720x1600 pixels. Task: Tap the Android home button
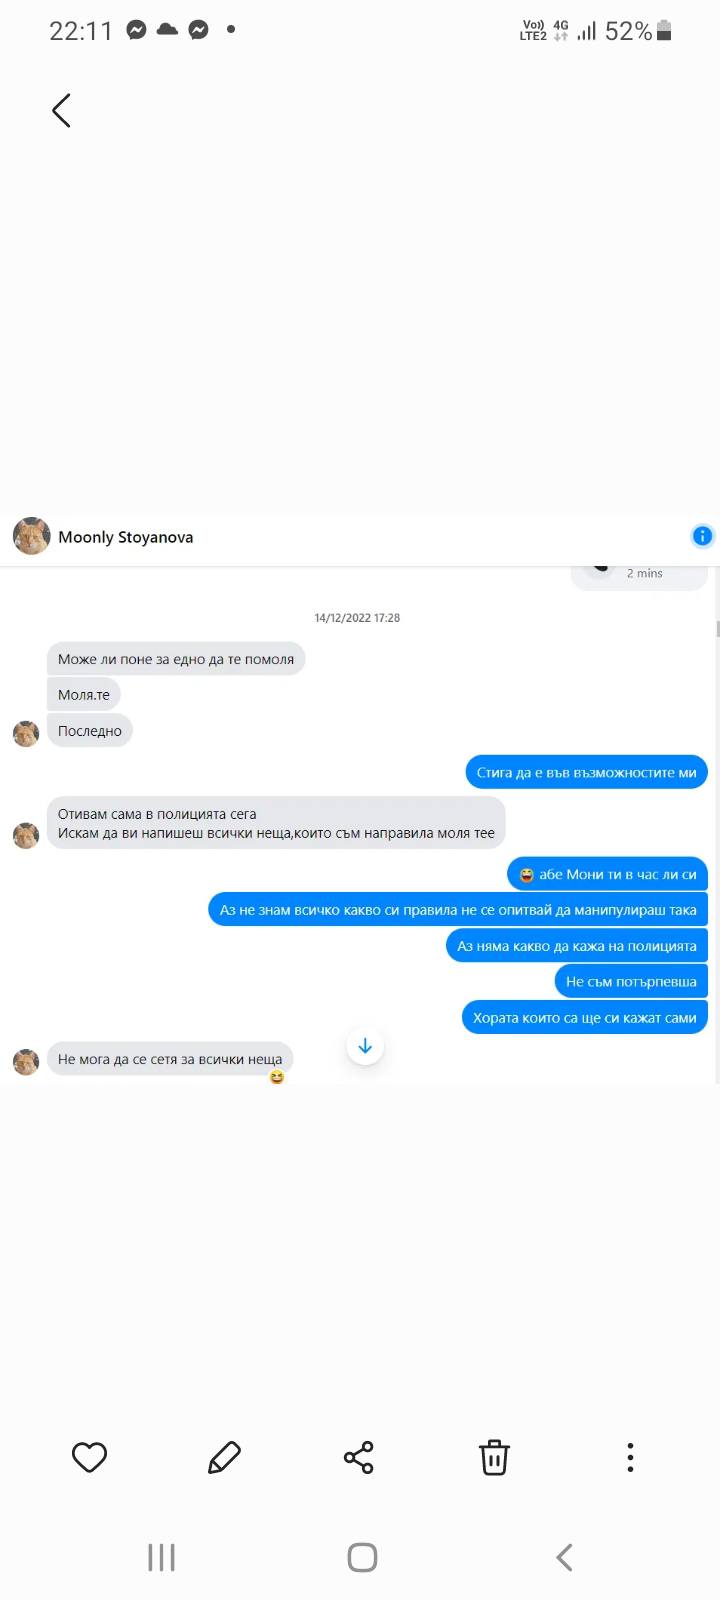pos(362,1557)
